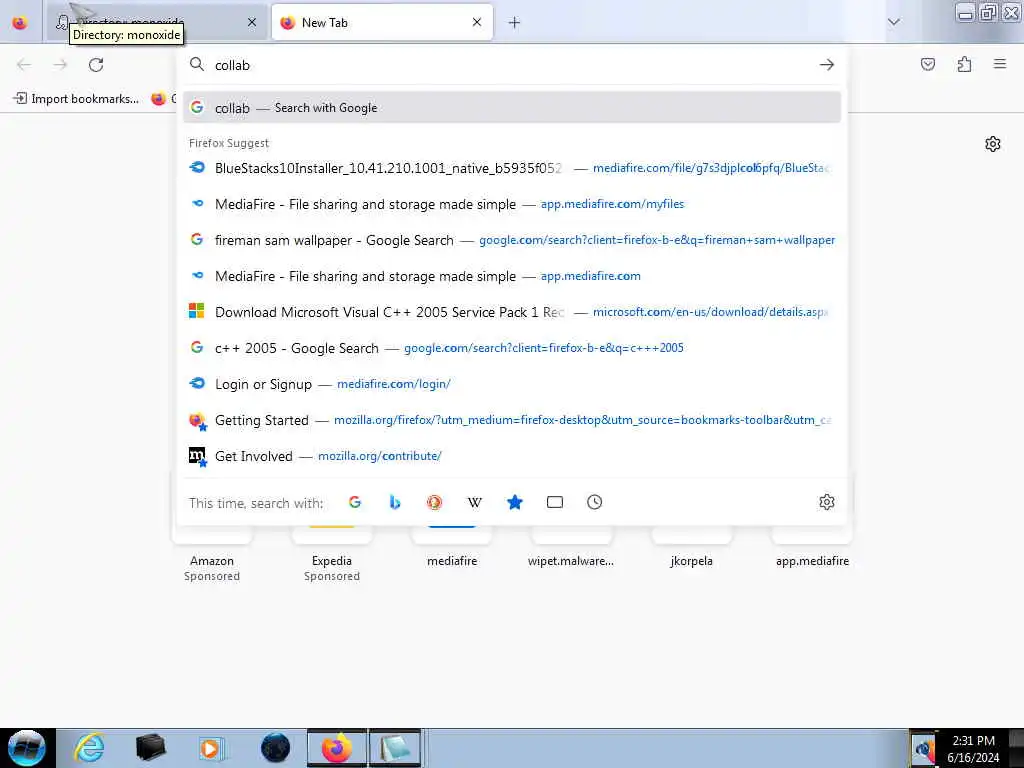
Task: Switch to the Directory: monoxide tab
Action: point(157,23)
